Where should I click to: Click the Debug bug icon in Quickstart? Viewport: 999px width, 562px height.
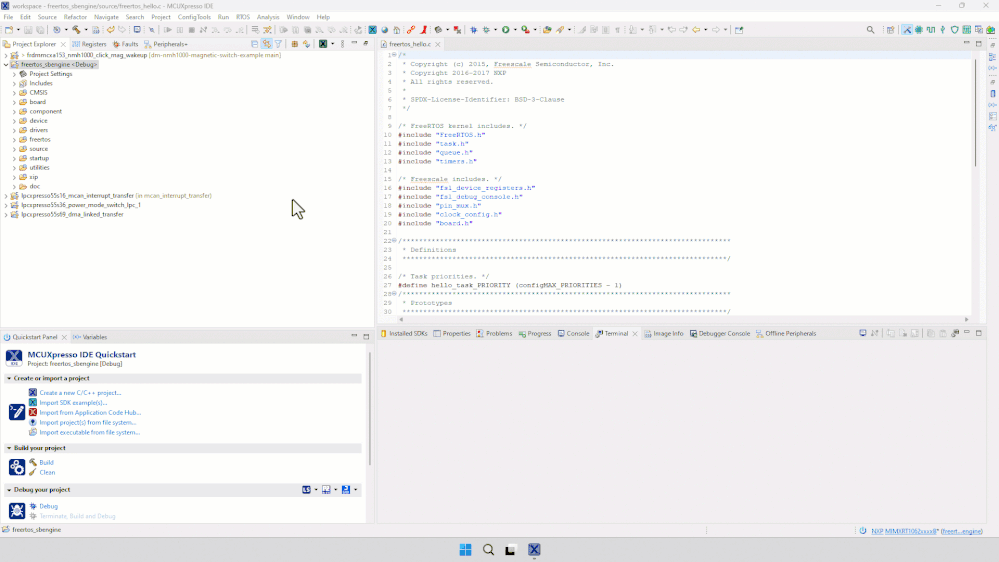32,506
